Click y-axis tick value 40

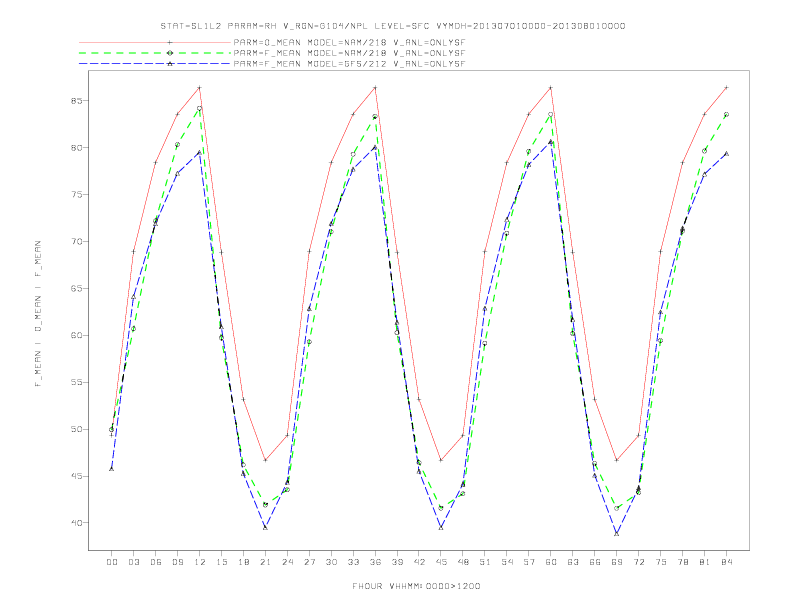(x=76, y=523)
